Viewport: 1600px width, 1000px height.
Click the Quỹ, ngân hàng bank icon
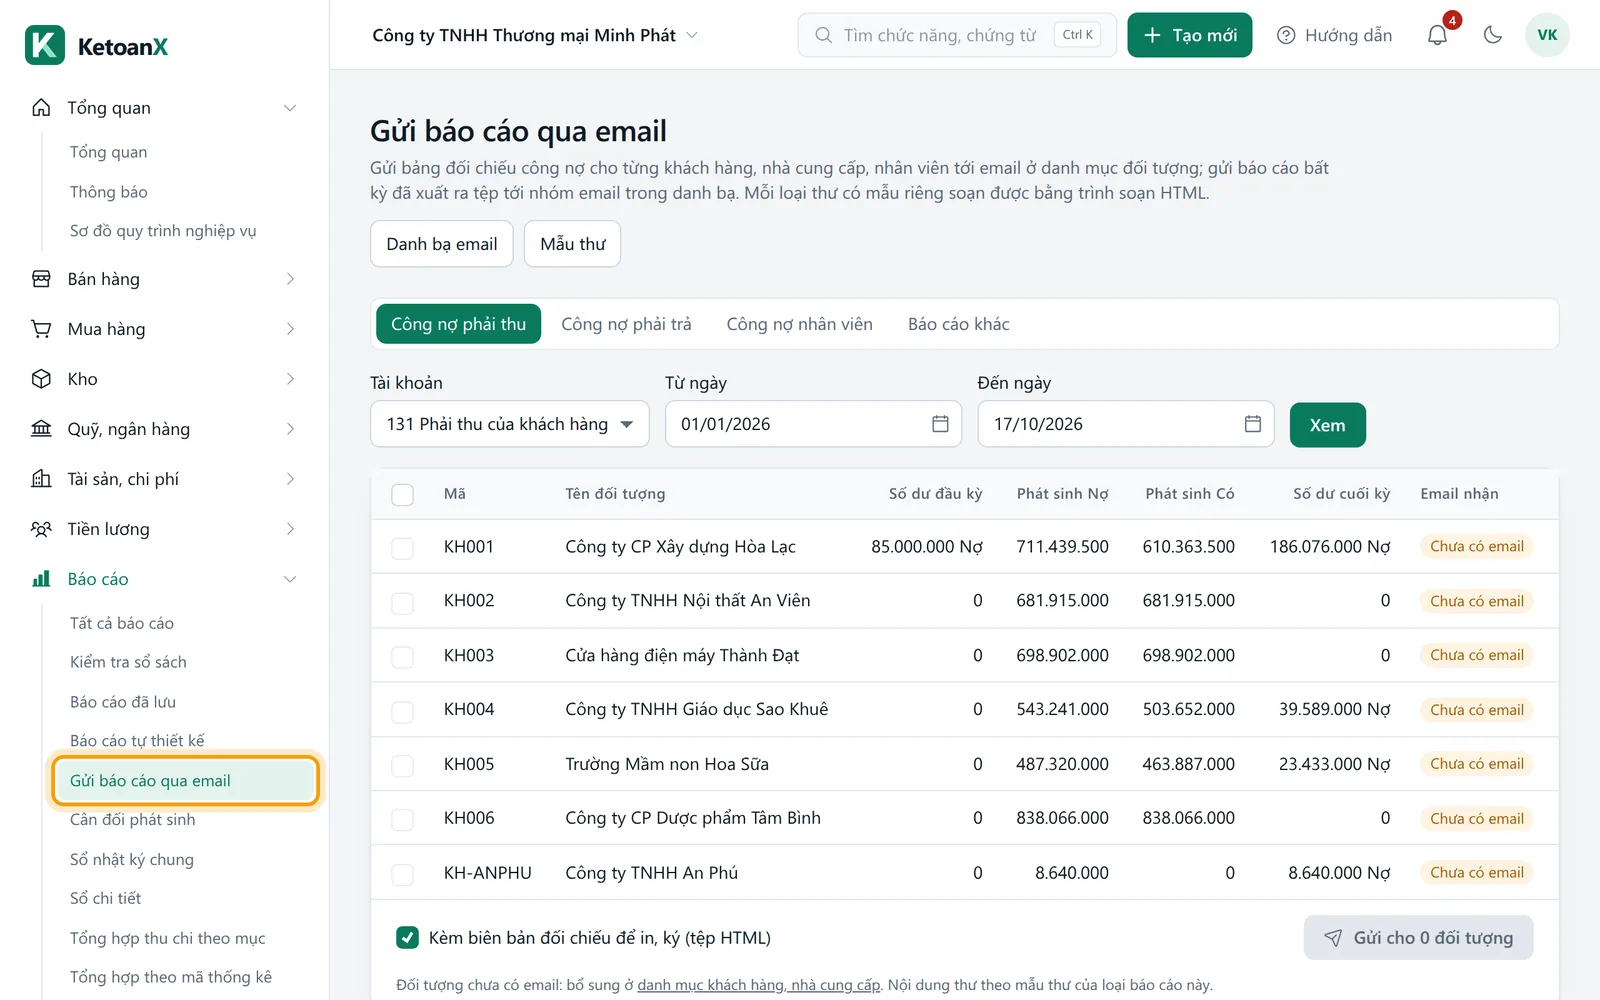click(x=41, y=429)
